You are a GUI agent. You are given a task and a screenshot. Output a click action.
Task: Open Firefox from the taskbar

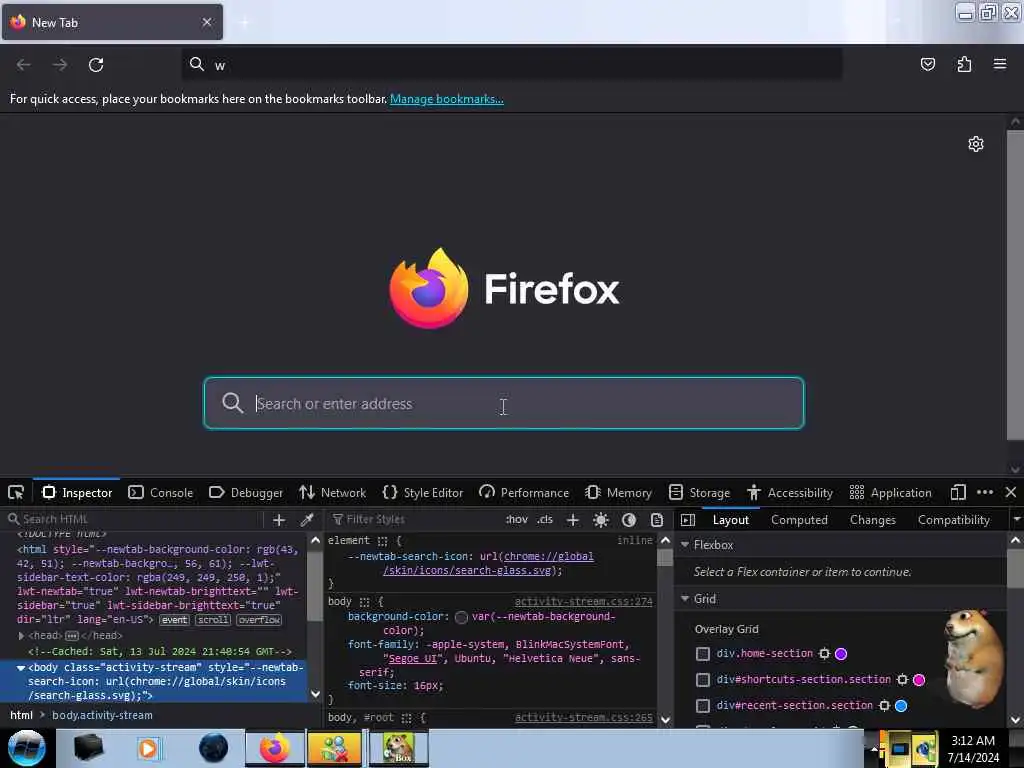tap(275, 748)
